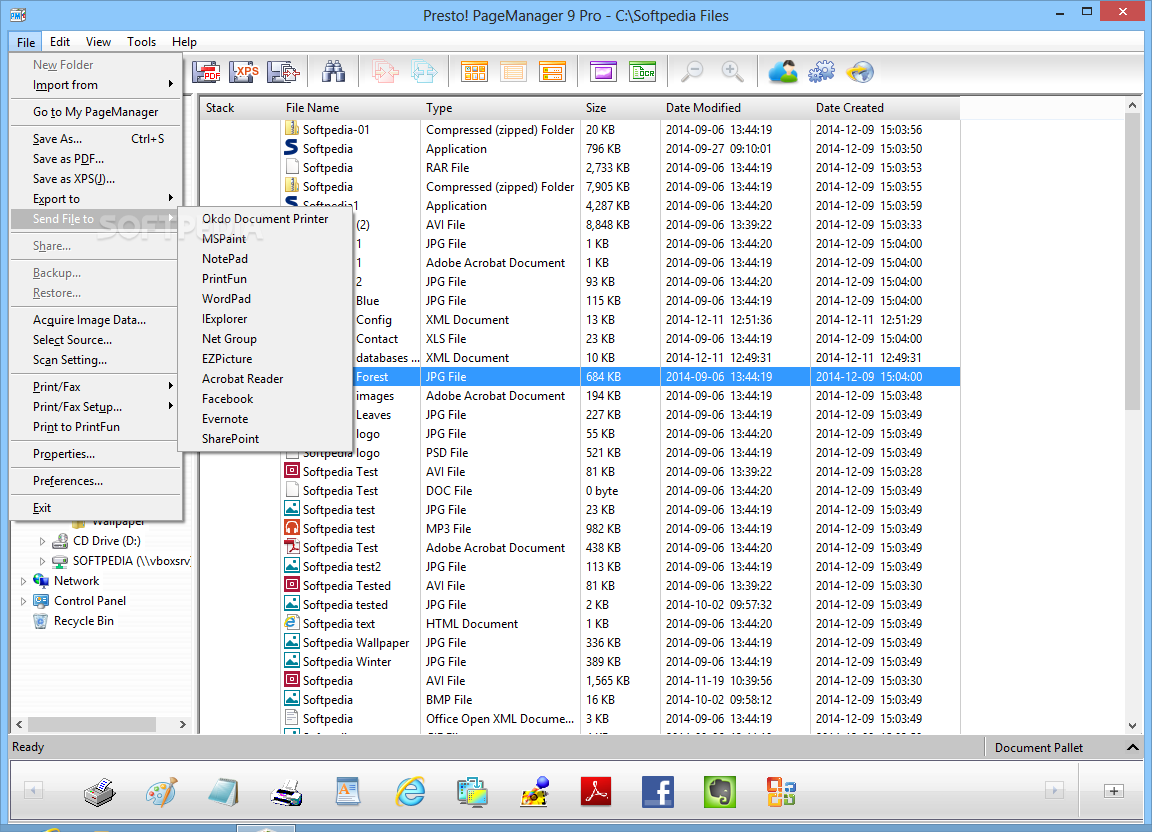
Task: Click the scanner export toolbar icon after XPS
Action: [x=283, y=72]
